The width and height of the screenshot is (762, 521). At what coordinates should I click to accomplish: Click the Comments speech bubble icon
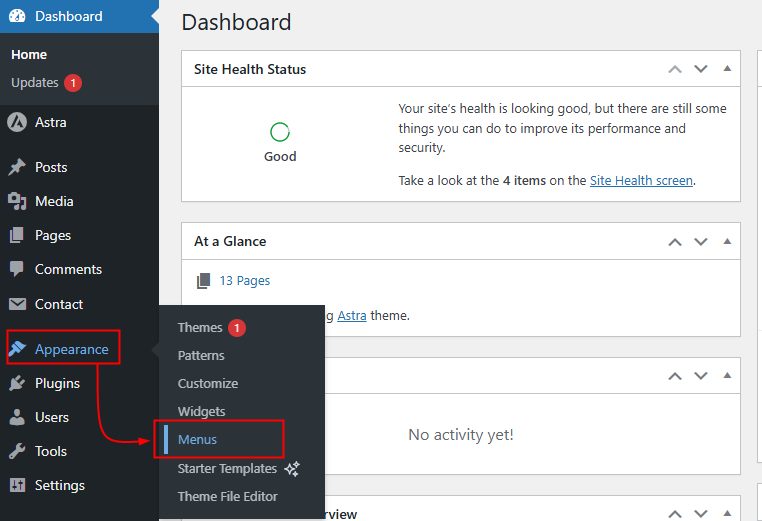click(x=17, y=269)
